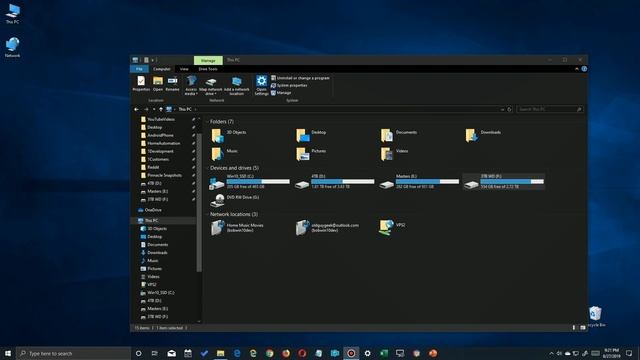This screenshot has width=640, height=360.
Task: Select the DVD RW Drive (G:)
Action: coord(235,200)
